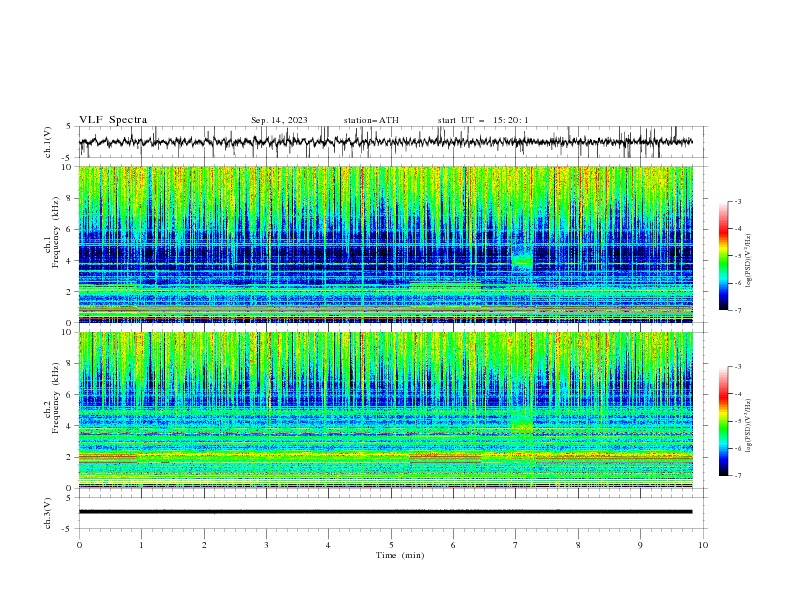Click the time axis tick label "7"

click(516, 545)
